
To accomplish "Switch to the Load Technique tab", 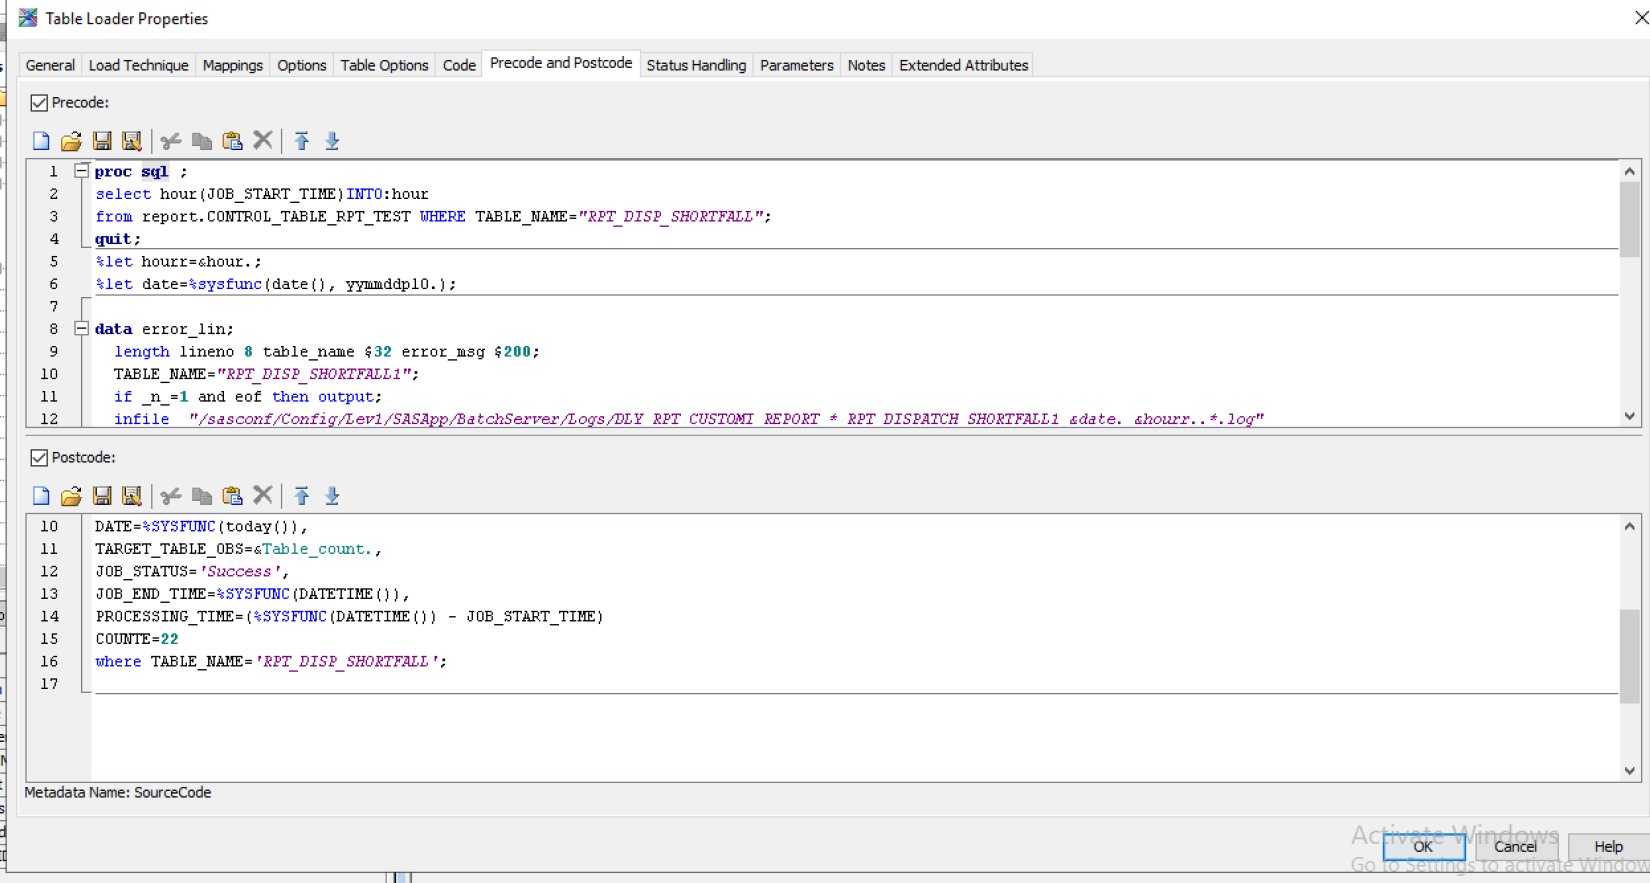I will pos(138,65).
